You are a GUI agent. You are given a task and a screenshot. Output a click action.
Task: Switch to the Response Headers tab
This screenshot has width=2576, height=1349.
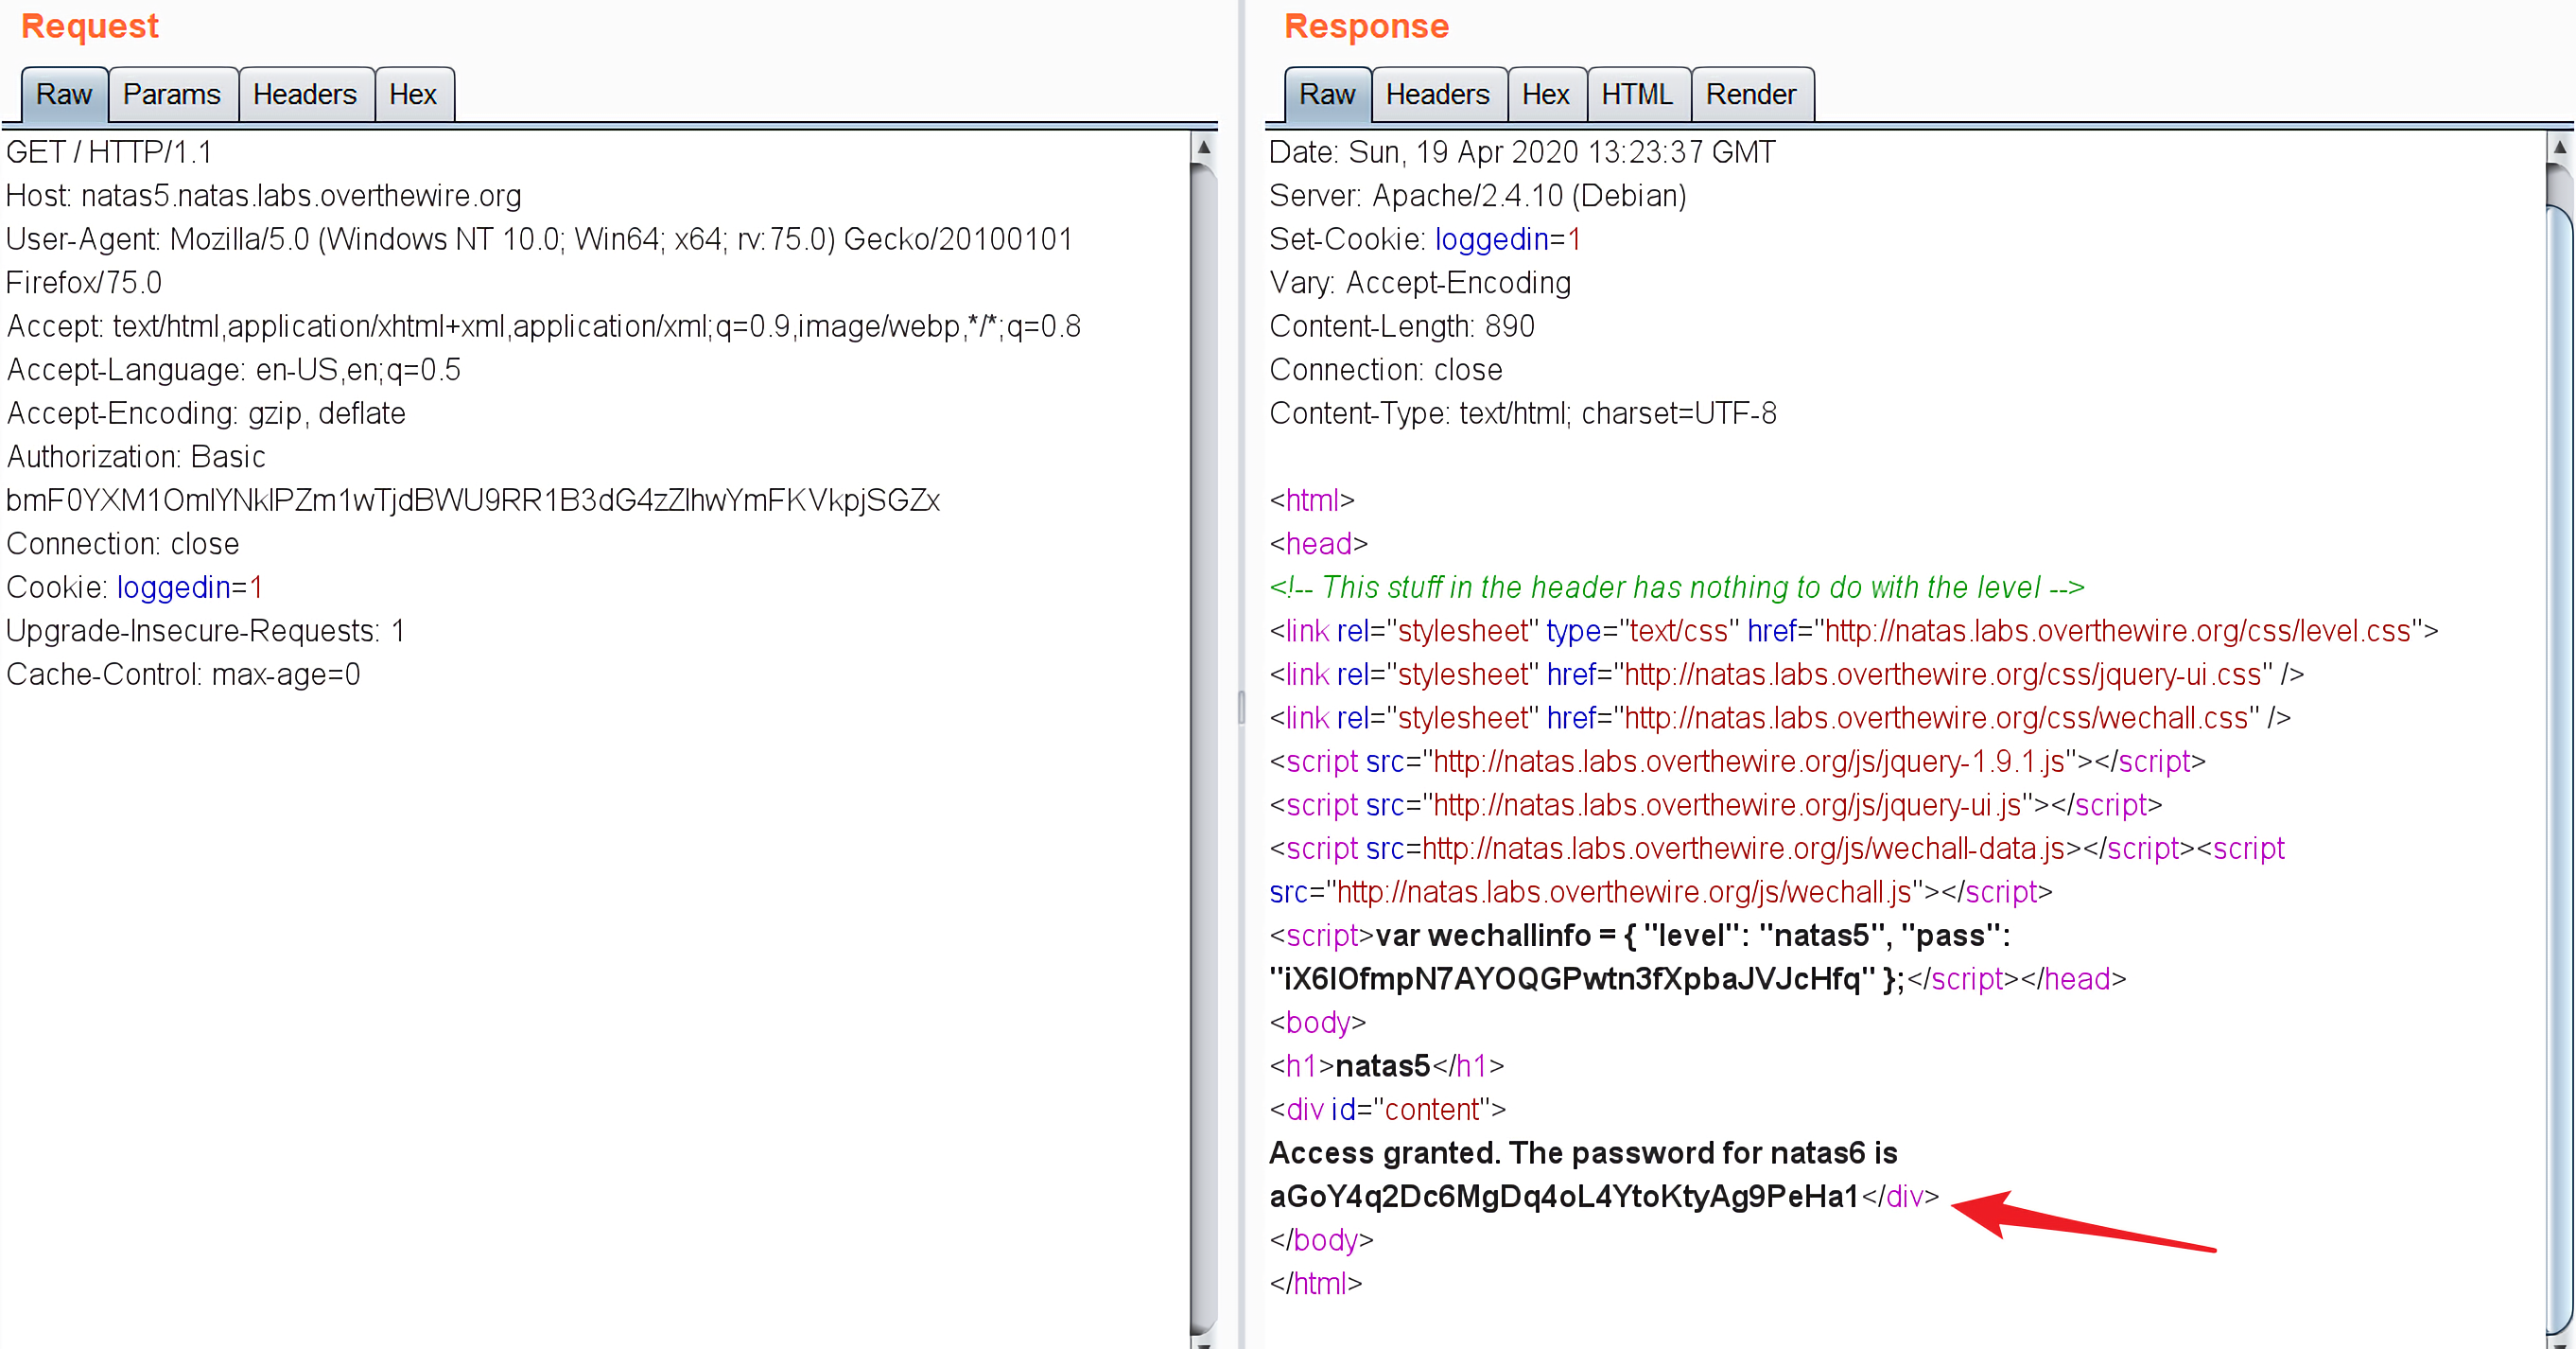coord(1438,95)
